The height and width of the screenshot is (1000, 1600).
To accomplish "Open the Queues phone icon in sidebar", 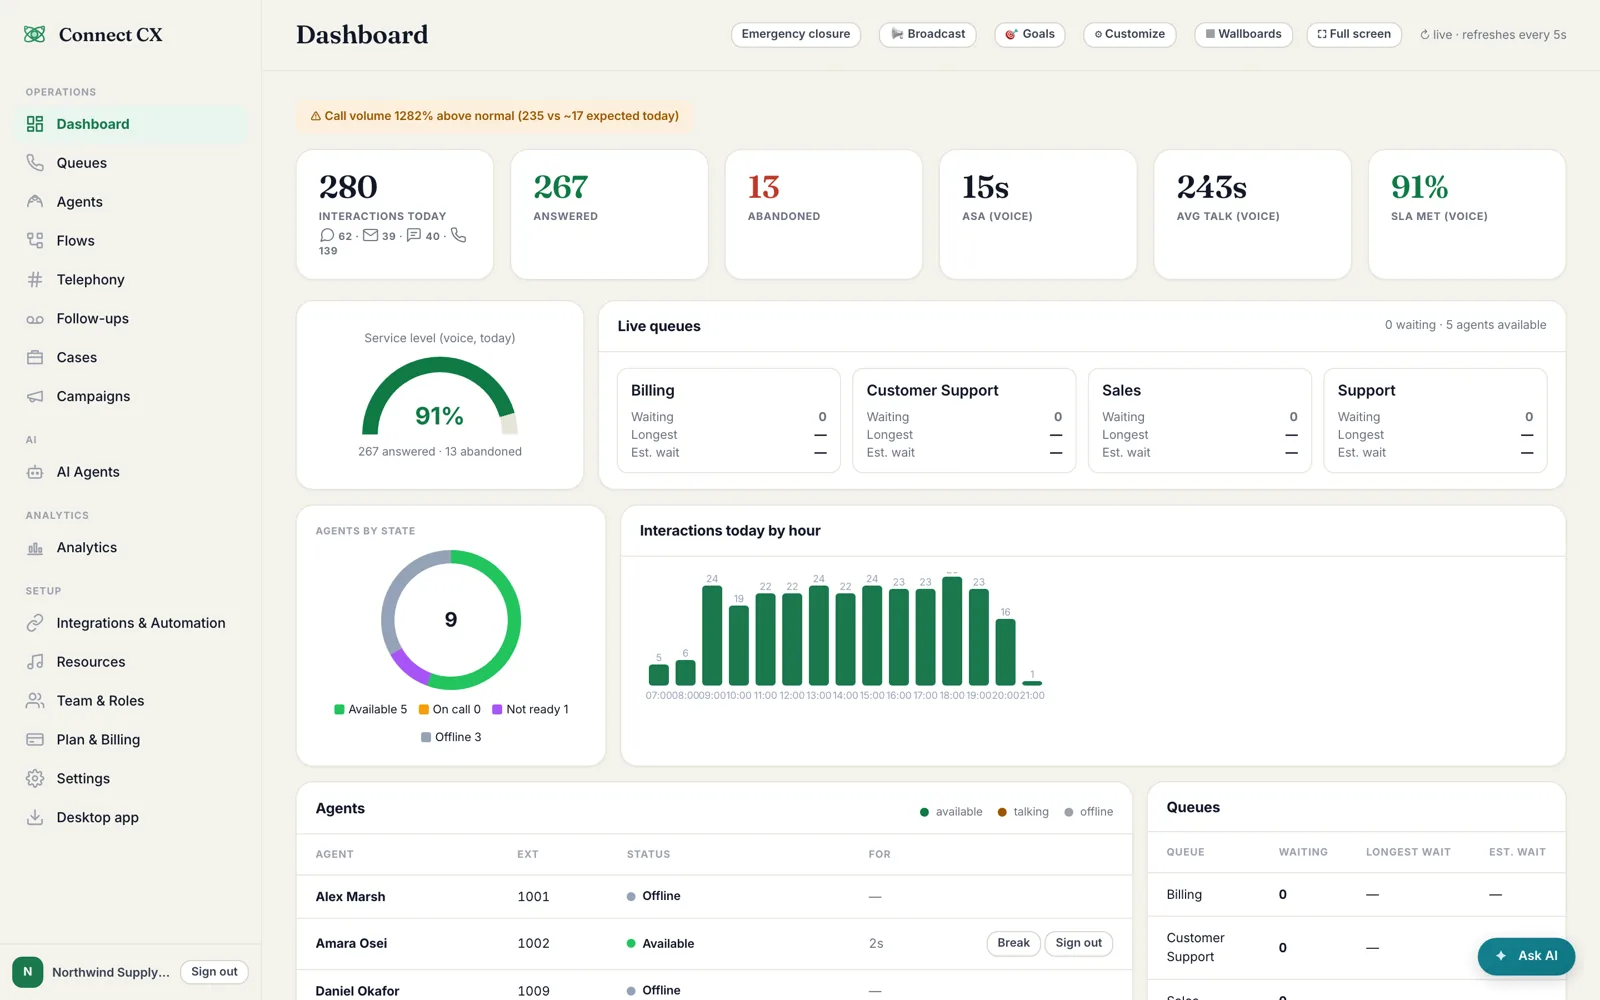I will [x=35, y=163].
